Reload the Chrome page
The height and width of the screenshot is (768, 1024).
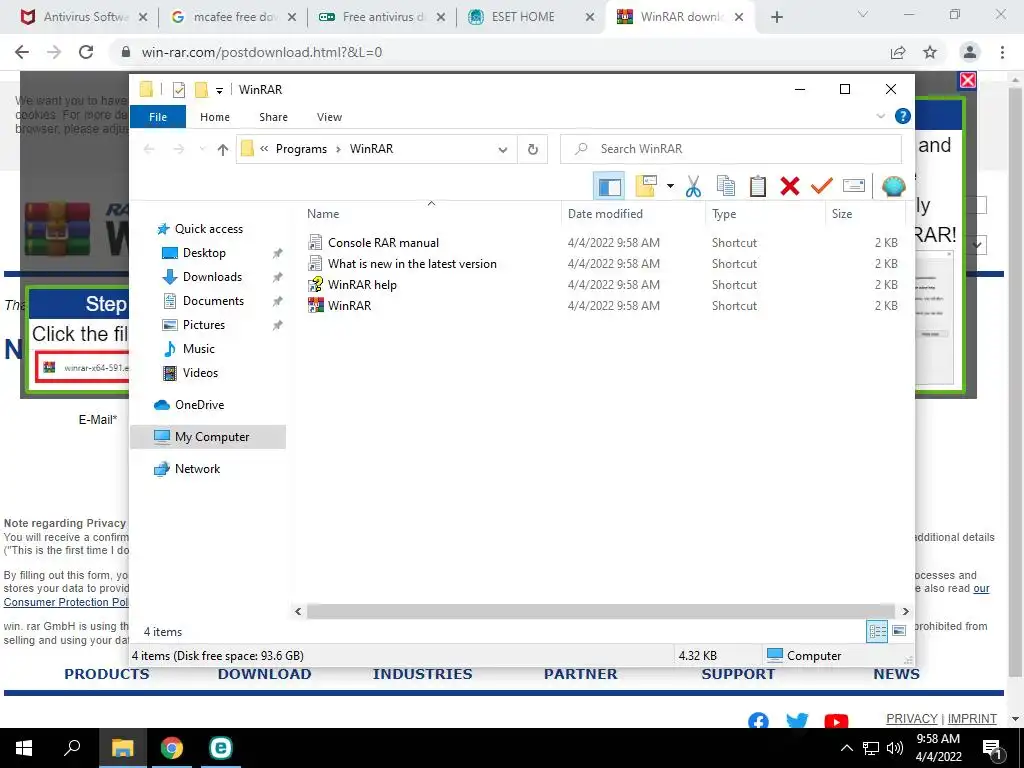(x=86, y=52)
